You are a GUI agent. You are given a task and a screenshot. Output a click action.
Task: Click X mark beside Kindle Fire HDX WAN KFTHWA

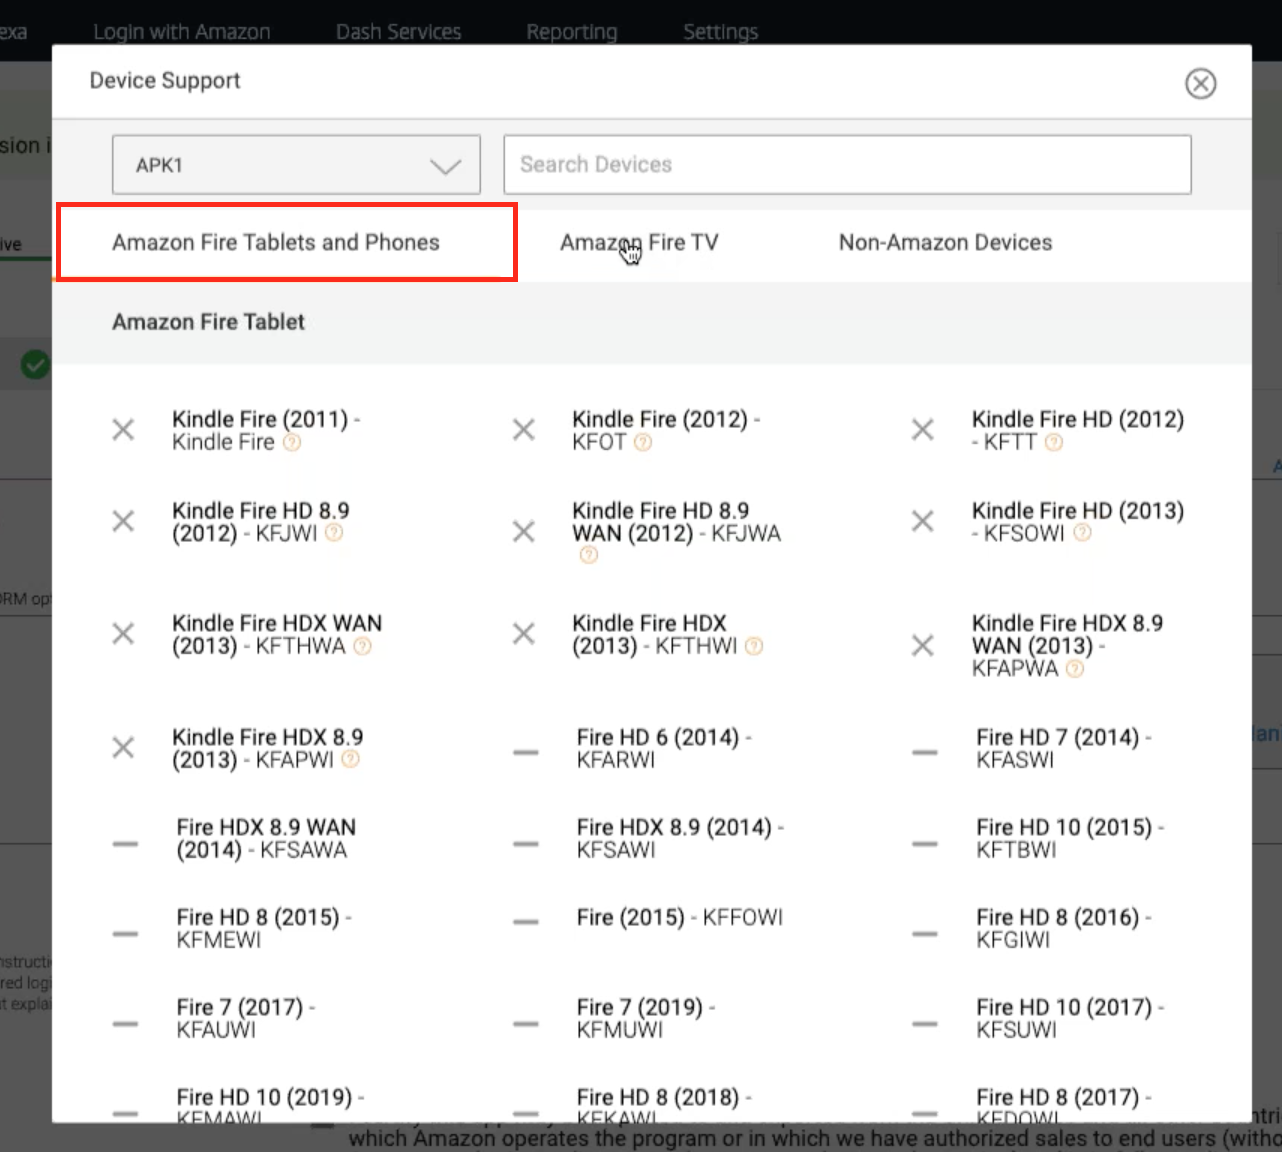123,634
